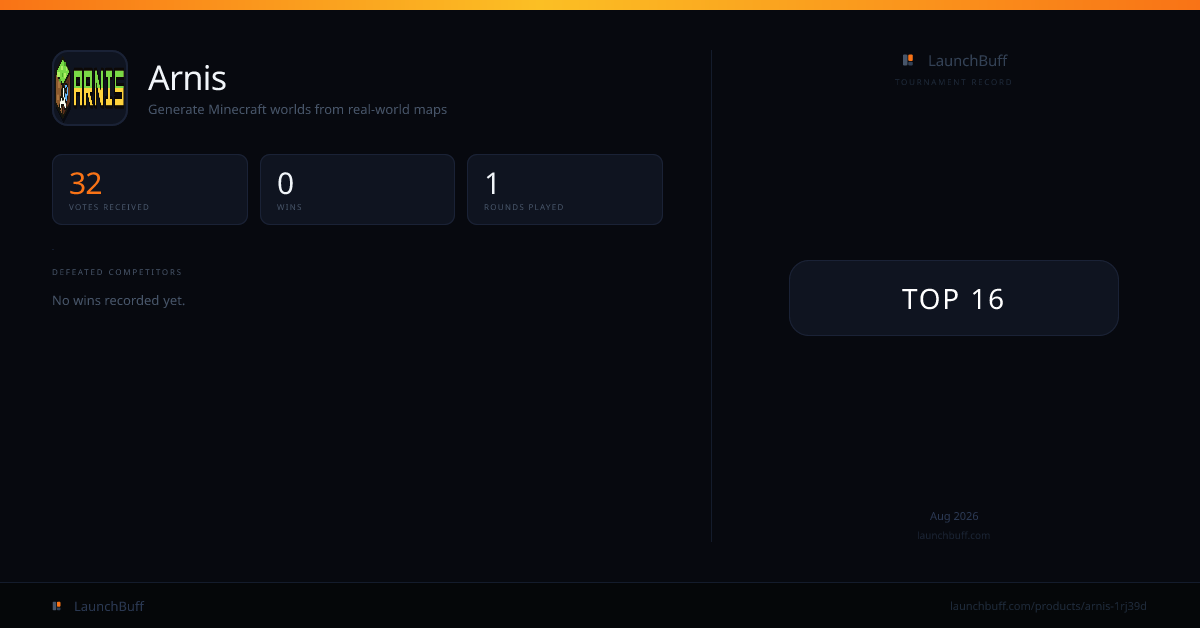This screenshot has height=628, width=1200.
Task: Open the launchbuff.com/products/arnis-1rj39d link
Action: coord(1048,606)
